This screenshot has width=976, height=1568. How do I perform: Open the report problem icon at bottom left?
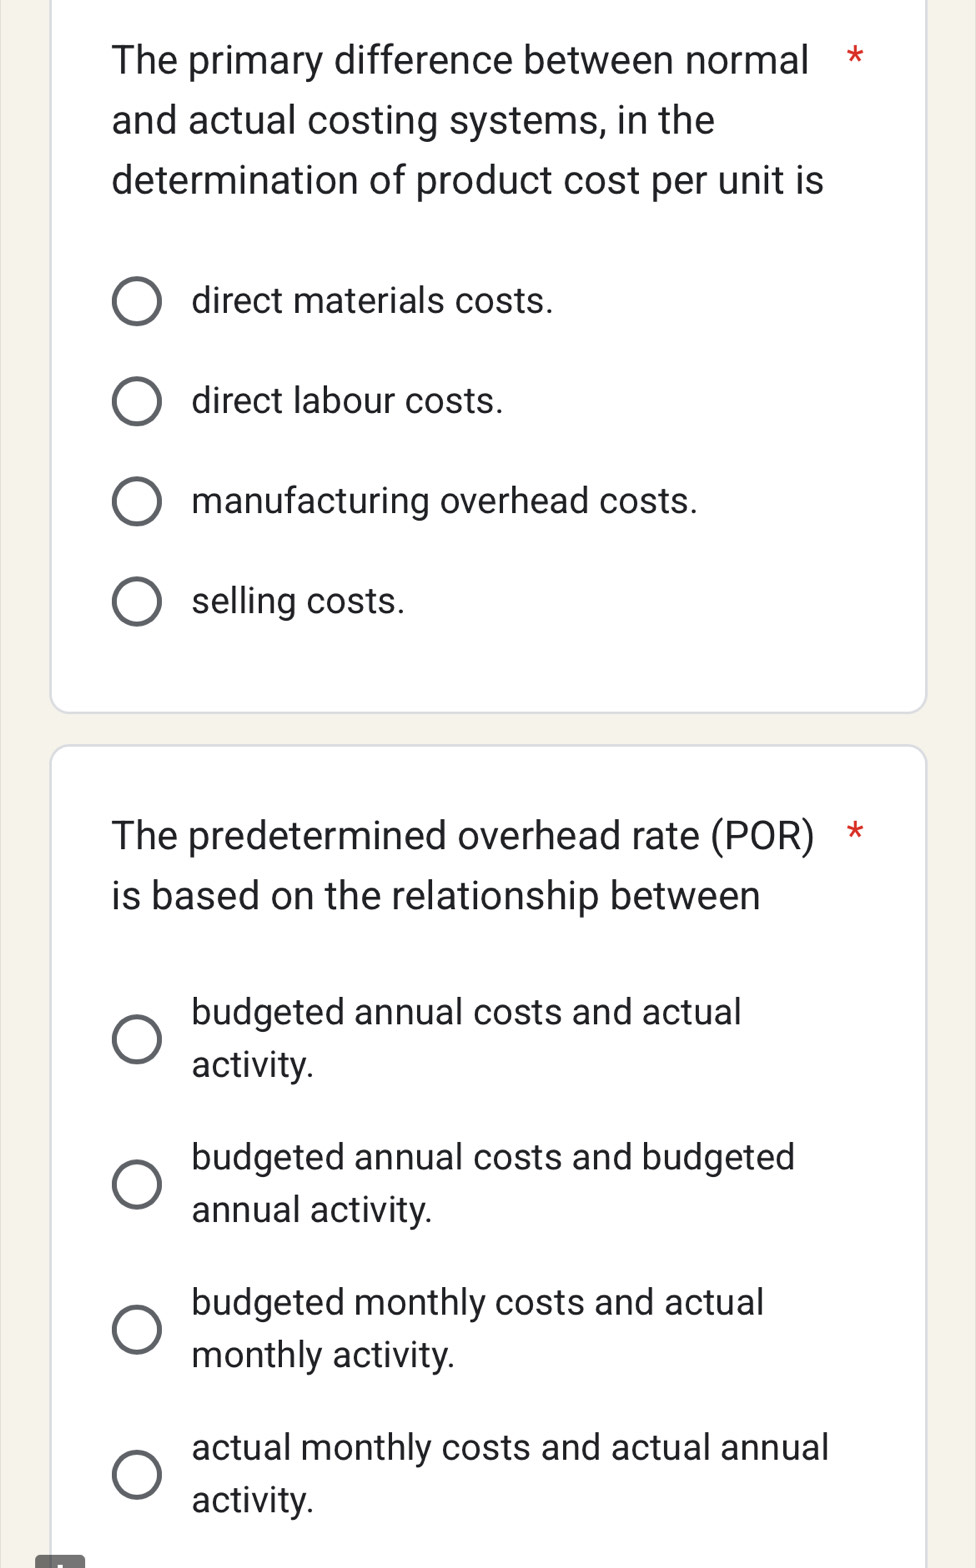60,1561
